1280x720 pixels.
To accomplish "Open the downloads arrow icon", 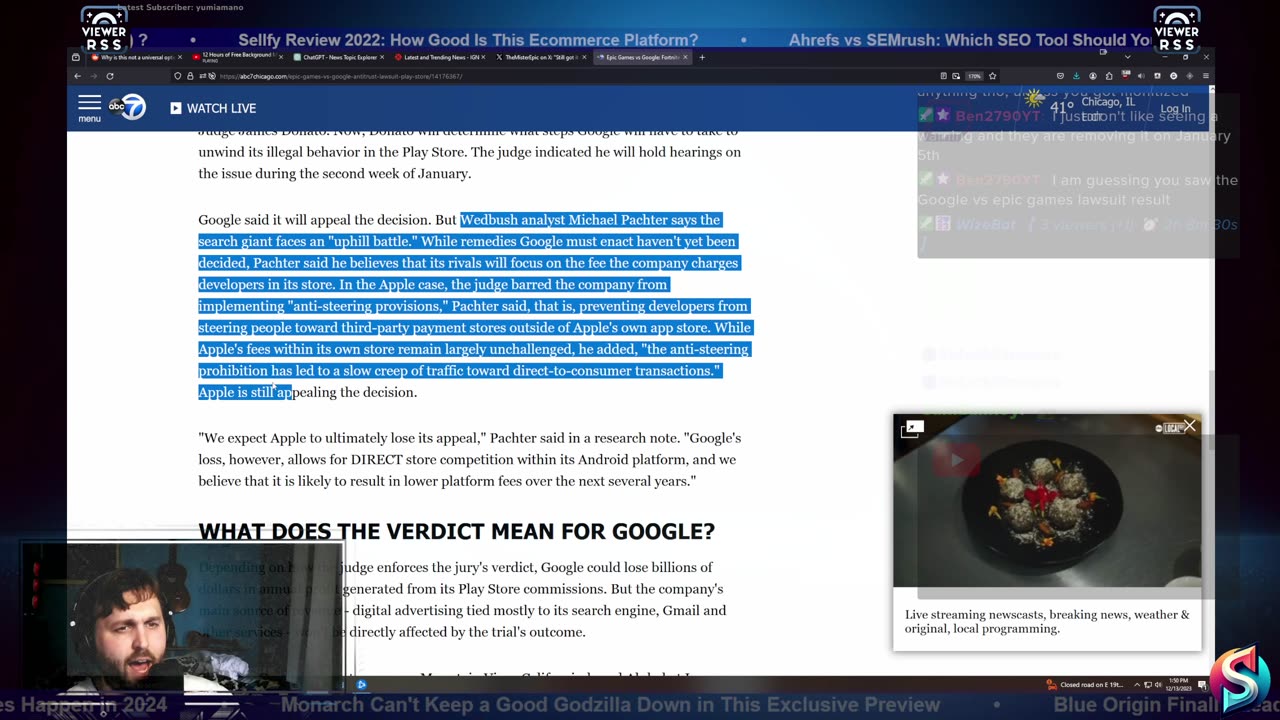I will coord(1076,76).
